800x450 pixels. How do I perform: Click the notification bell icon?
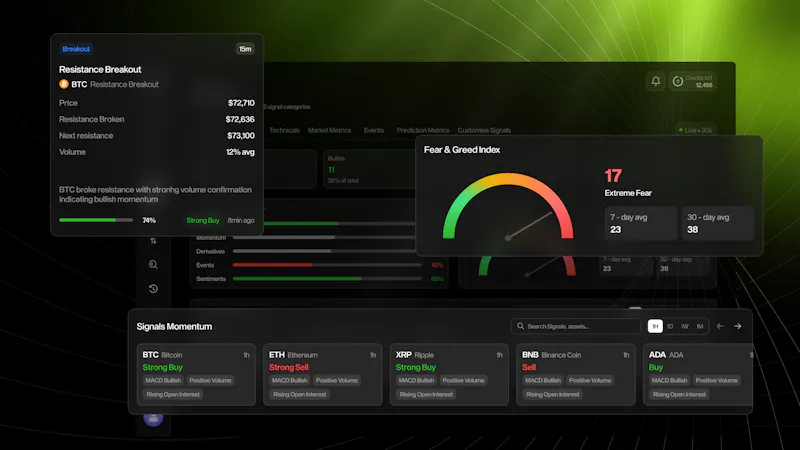coord(656,81)
